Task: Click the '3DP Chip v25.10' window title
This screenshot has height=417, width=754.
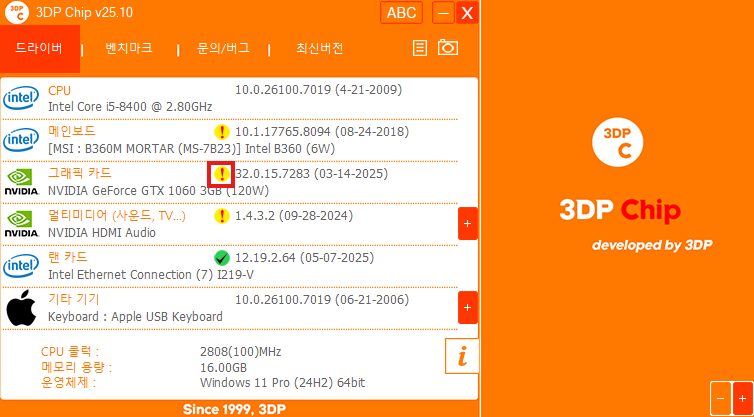Action: coord(85,13)
